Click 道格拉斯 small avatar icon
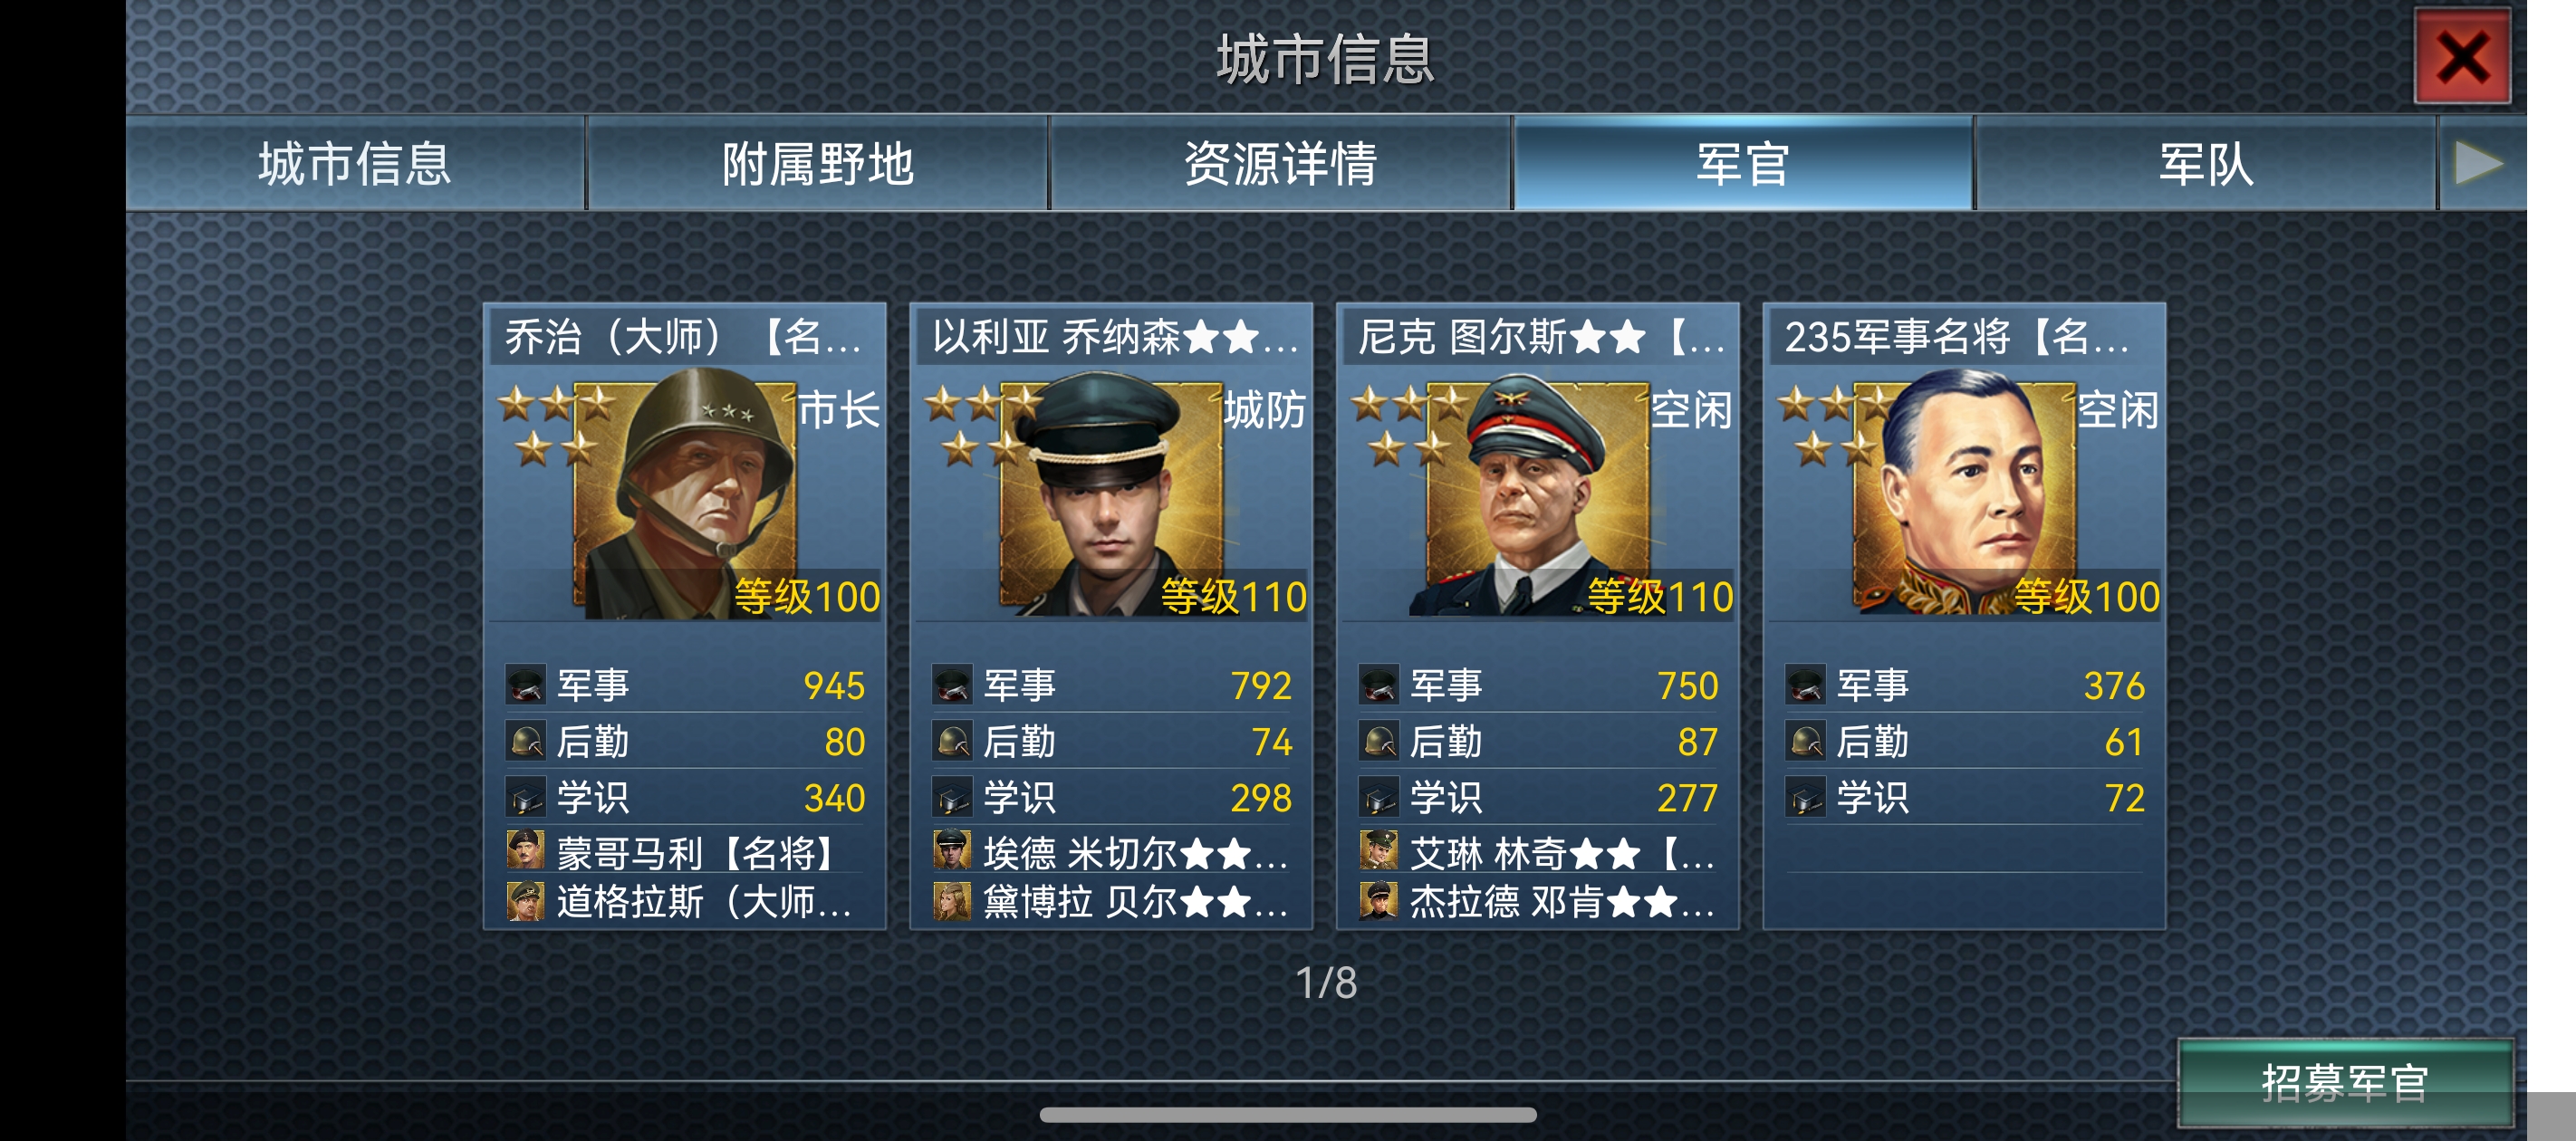This screenshot has height=1141, width=2576. (526, 901)
